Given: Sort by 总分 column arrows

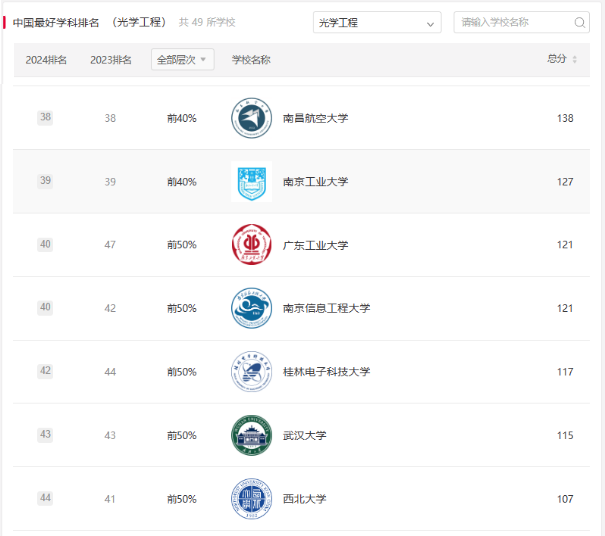Looking at the screenshot, I should pos(574,60).
